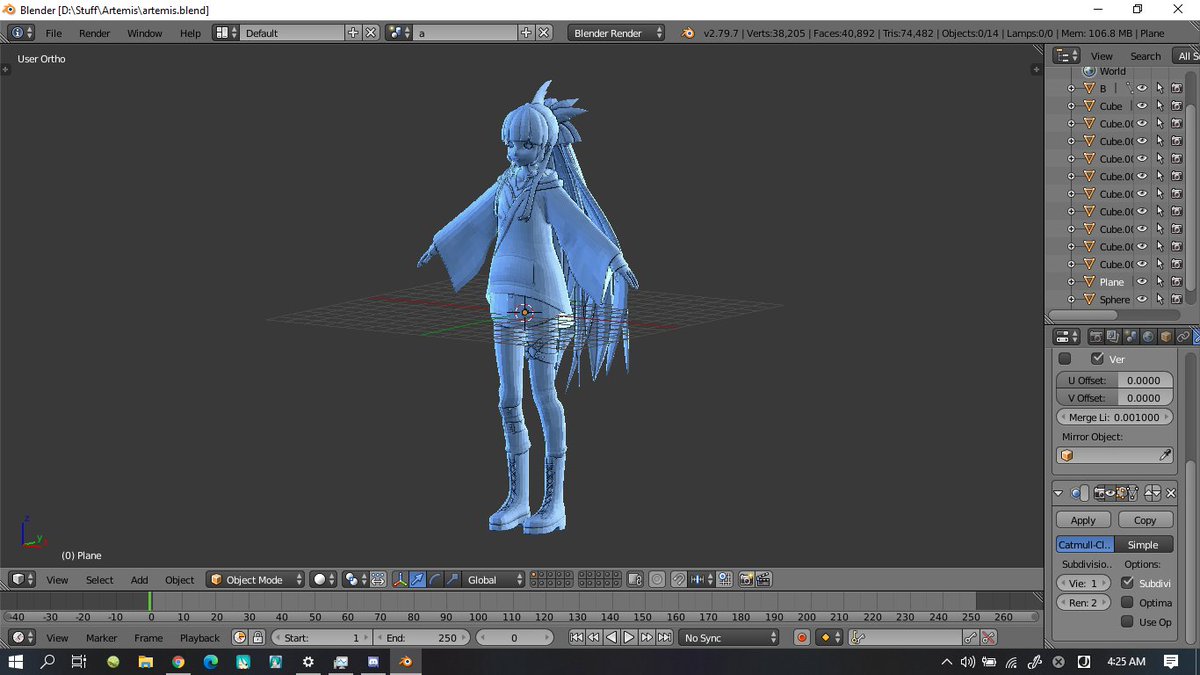Toggle the lock time to other windows icon
1200x675 pixels.
(257, 638)
